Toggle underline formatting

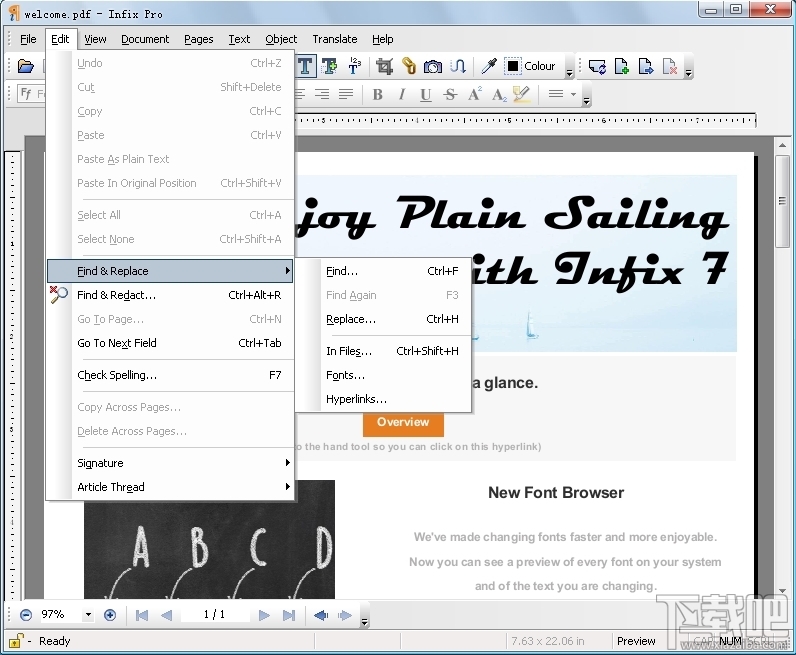click(x=425, y=95)
